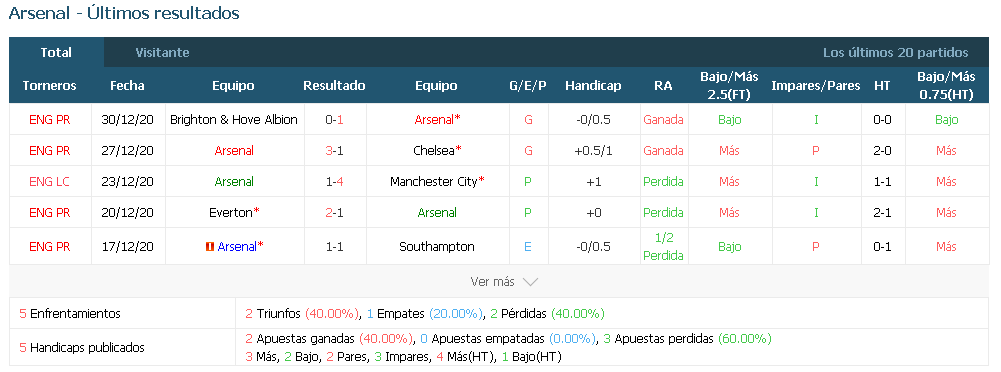
Task: Open the Southampton team link
Action: (x=437, y=247)
